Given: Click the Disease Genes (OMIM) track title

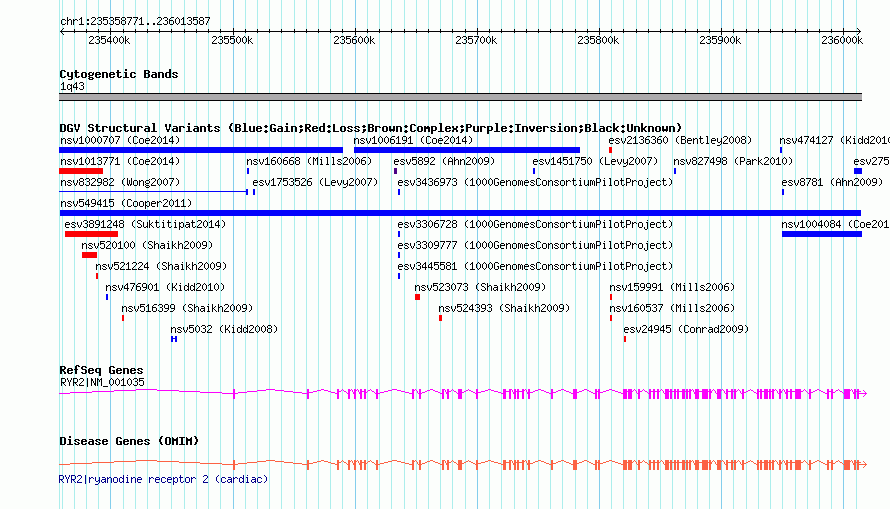Looking at the screenshot, I should click(x=129, y=441).
